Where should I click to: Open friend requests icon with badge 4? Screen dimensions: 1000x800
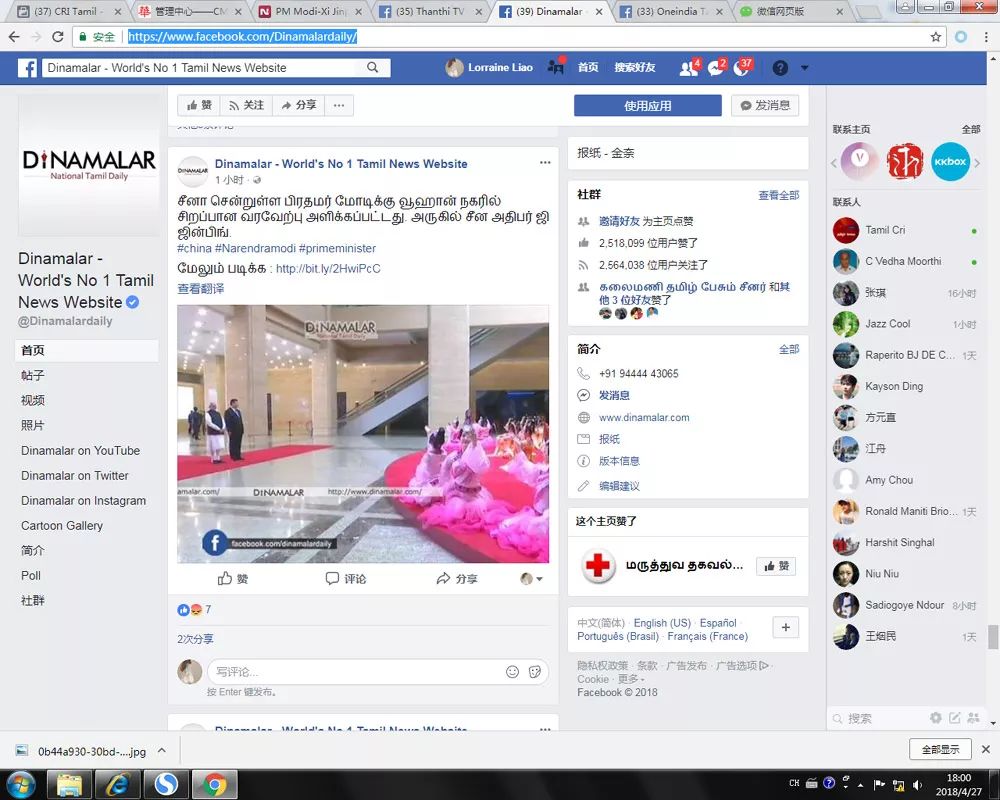click(x=688, y=68)
